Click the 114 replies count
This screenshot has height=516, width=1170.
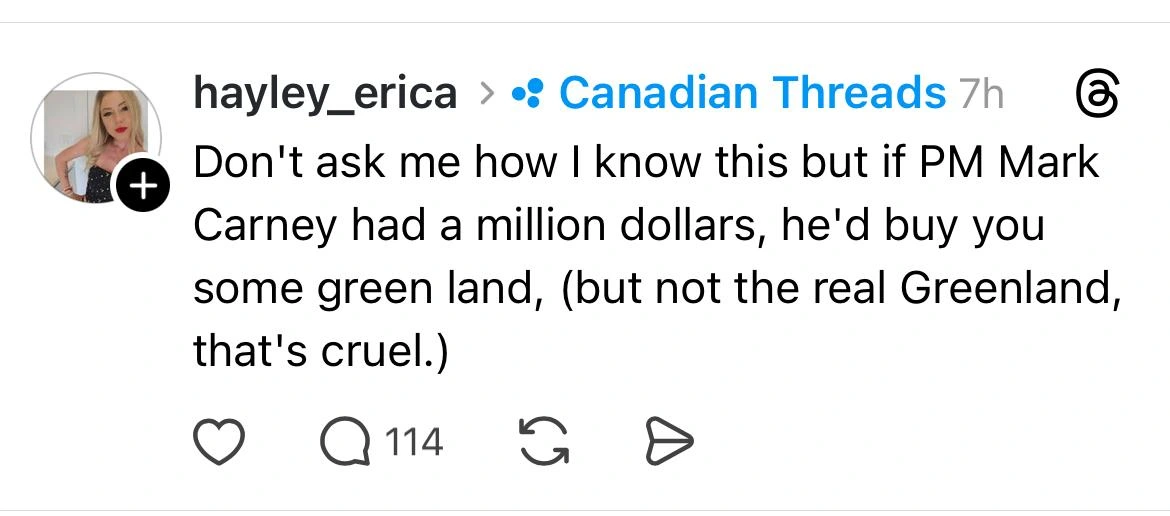pos(414,441)
